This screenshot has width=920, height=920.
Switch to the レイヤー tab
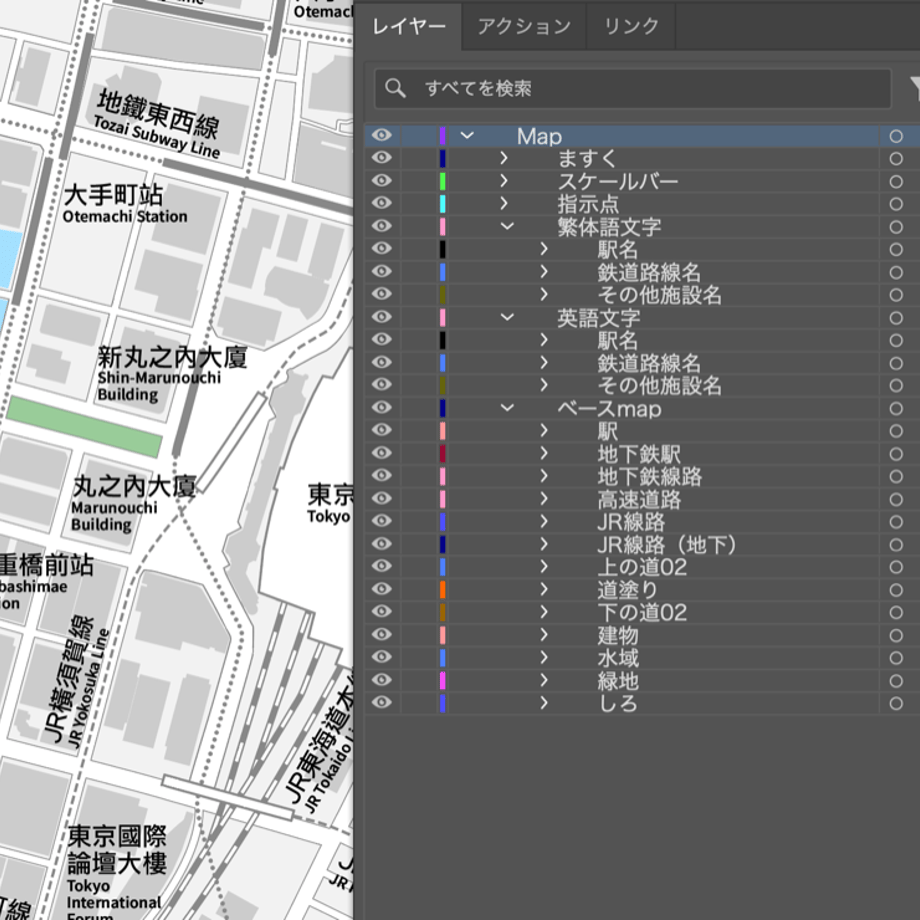point(409,26)
